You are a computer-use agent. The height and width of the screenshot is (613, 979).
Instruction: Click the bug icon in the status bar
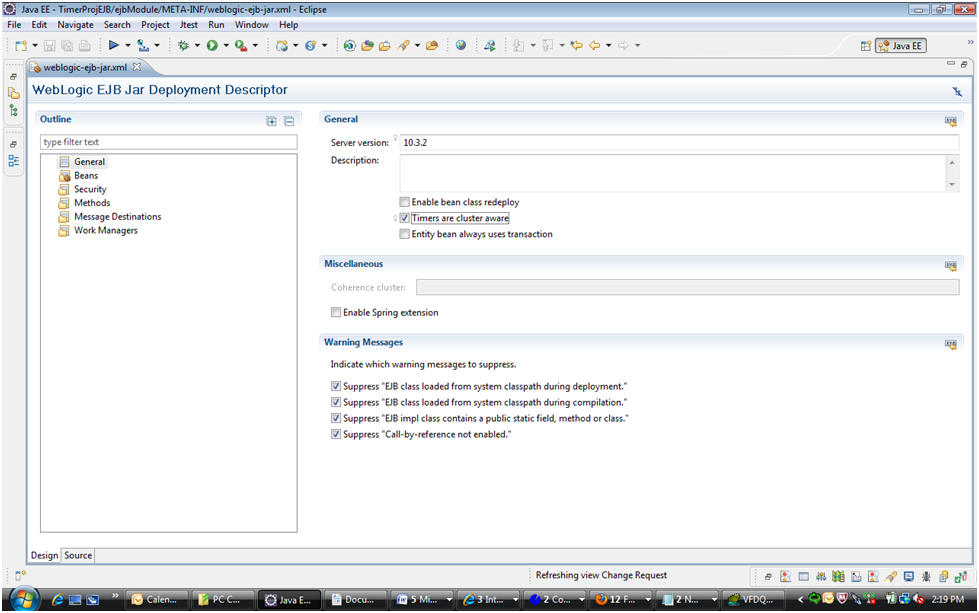coord(926,577)
